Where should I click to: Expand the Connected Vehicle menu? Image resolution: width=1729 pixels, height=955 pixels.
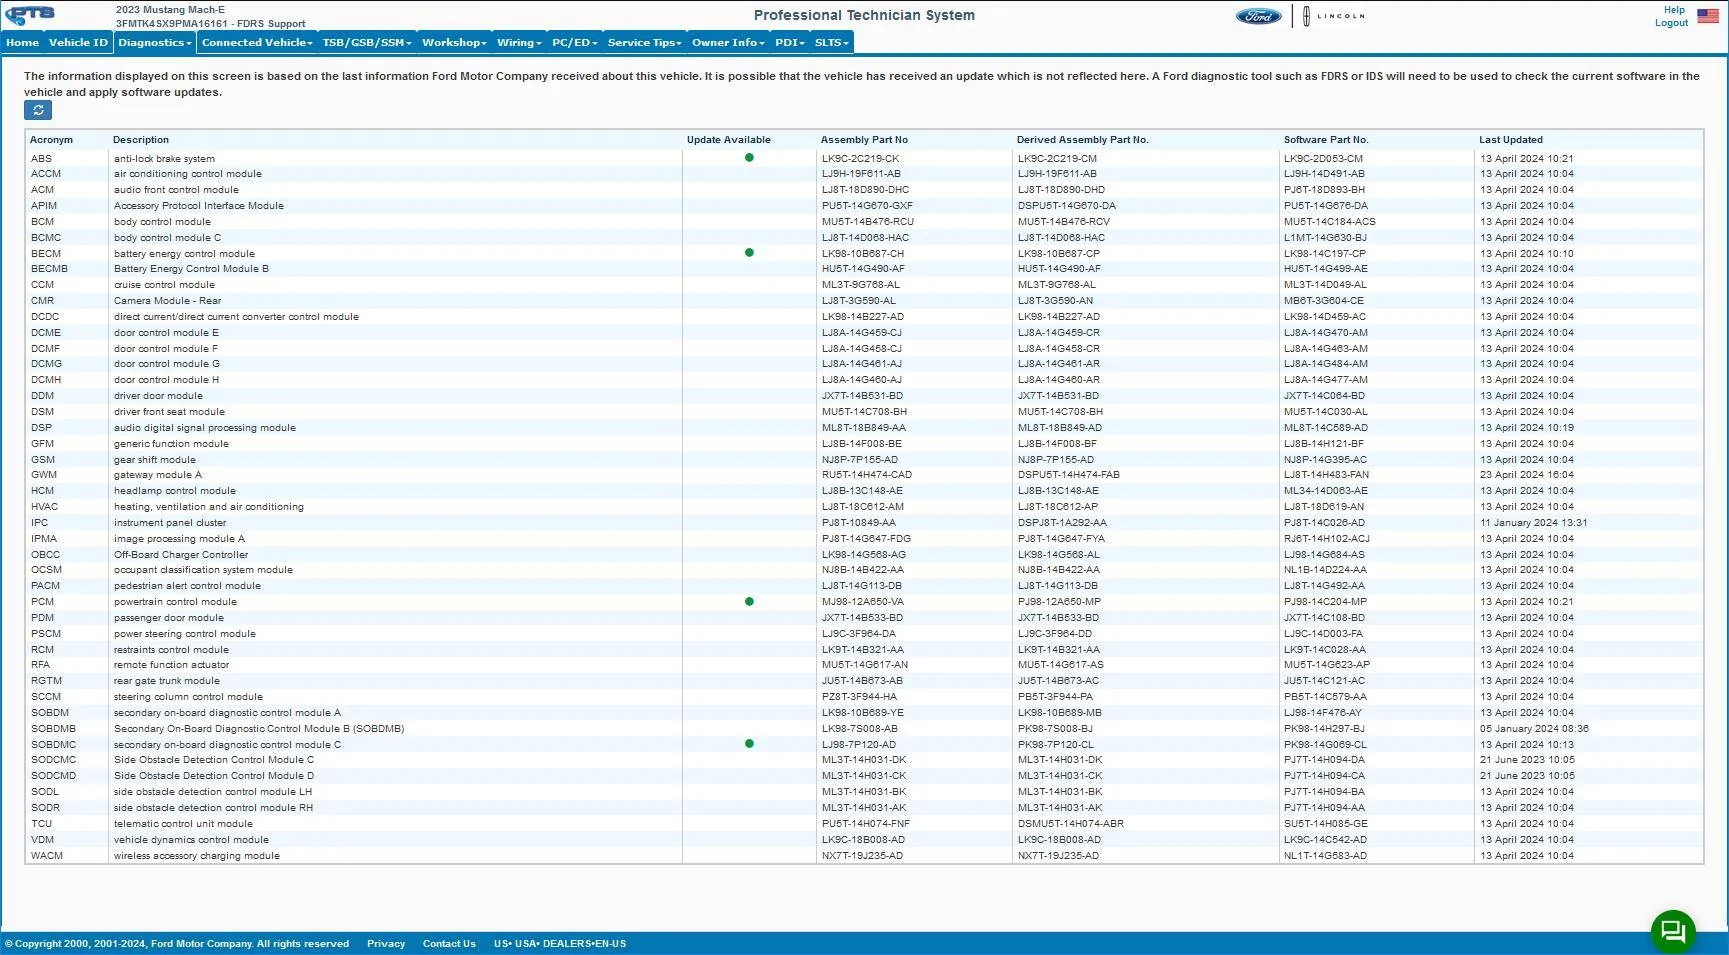click(257, 43)
